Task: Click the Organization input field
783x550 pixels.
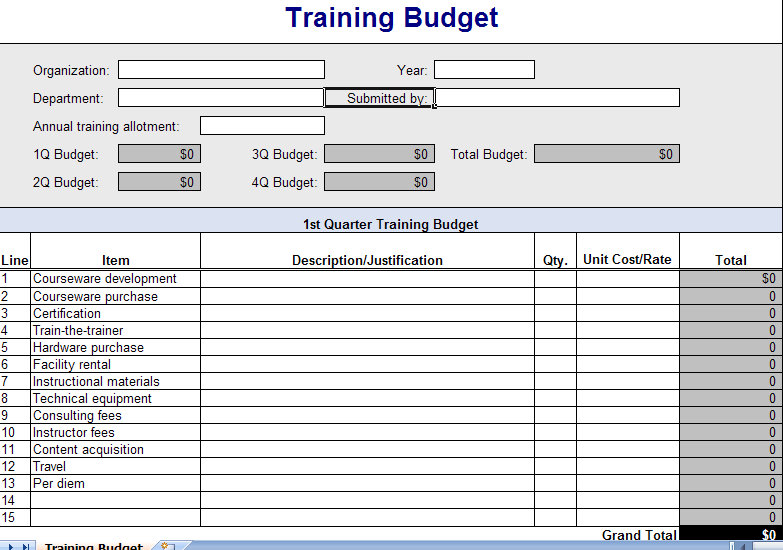Action: 221,69
